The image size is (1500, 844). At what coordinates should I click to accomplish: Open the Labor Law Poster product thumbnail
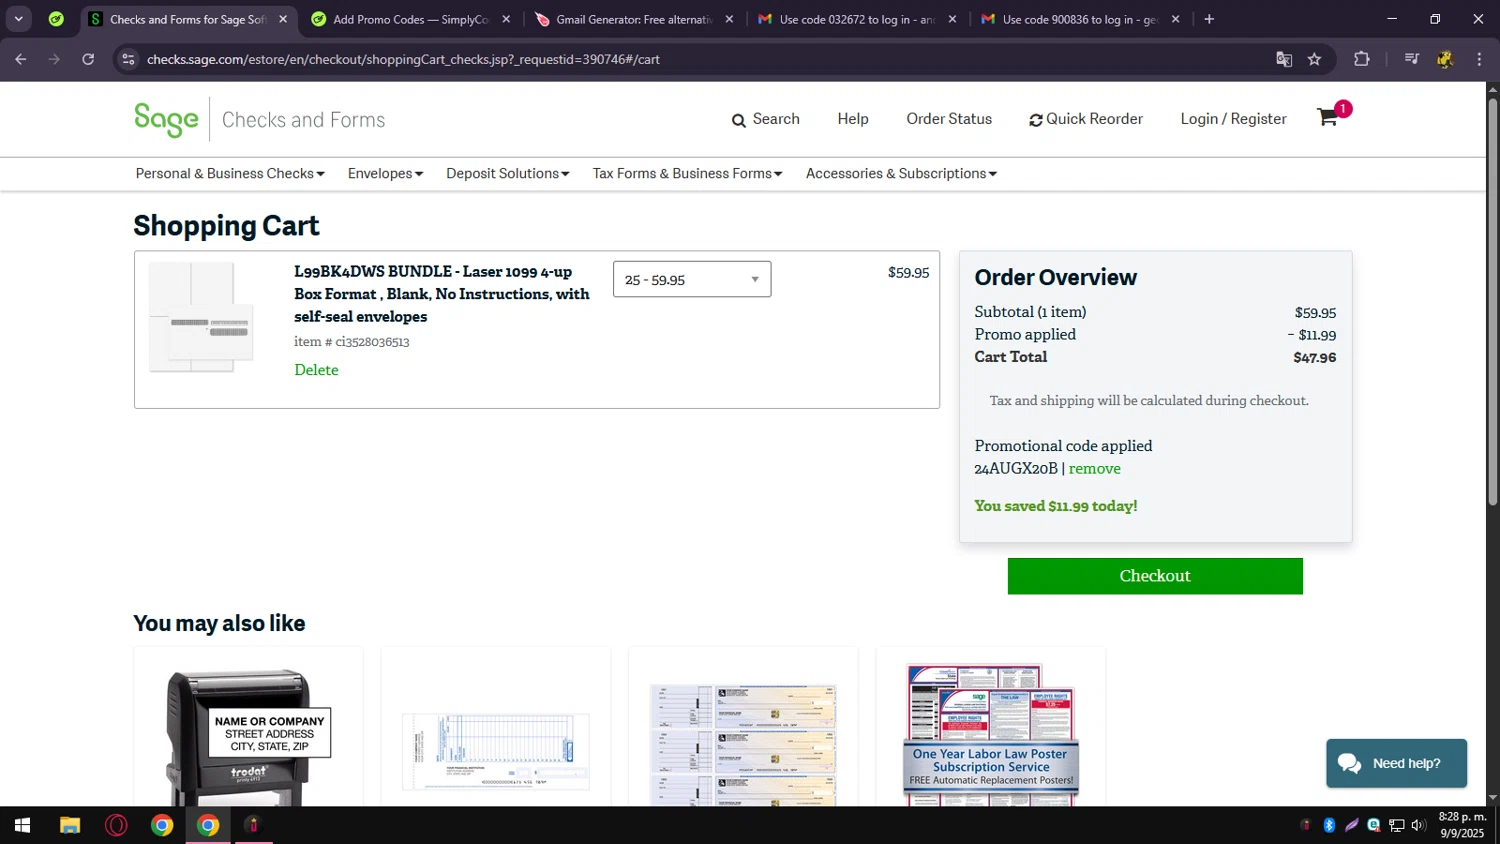(x=991, y=733)
